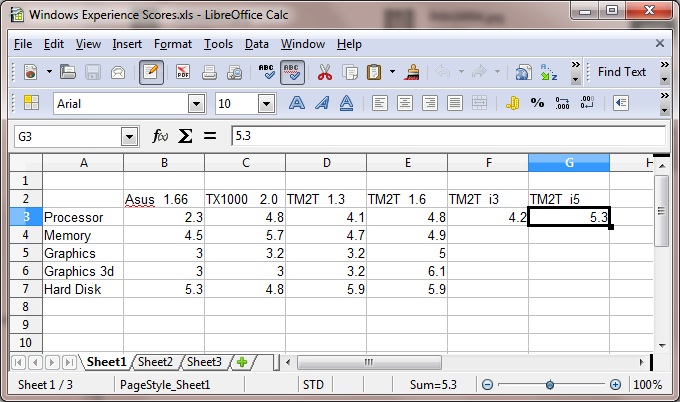Open the Insert menu

click(x=127, y=44)
